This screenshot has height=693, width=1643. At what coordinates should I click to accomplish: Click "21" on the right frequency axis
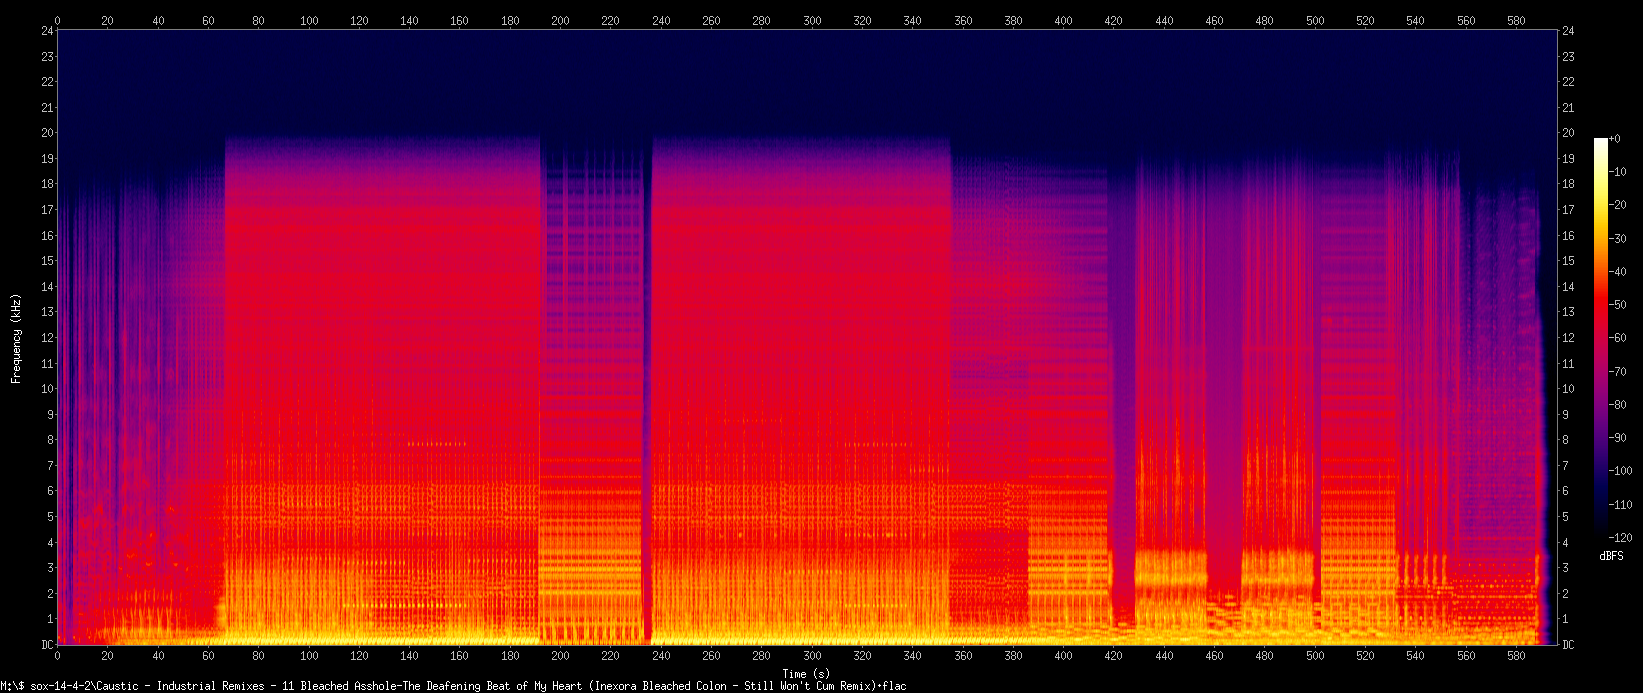(x=1568, y=108)
